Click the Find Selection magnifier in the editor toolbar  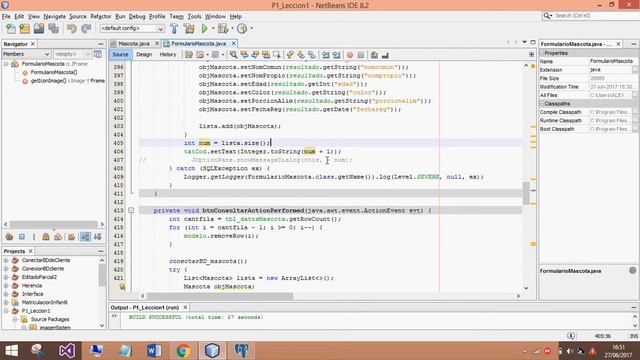tap(233, 55)
